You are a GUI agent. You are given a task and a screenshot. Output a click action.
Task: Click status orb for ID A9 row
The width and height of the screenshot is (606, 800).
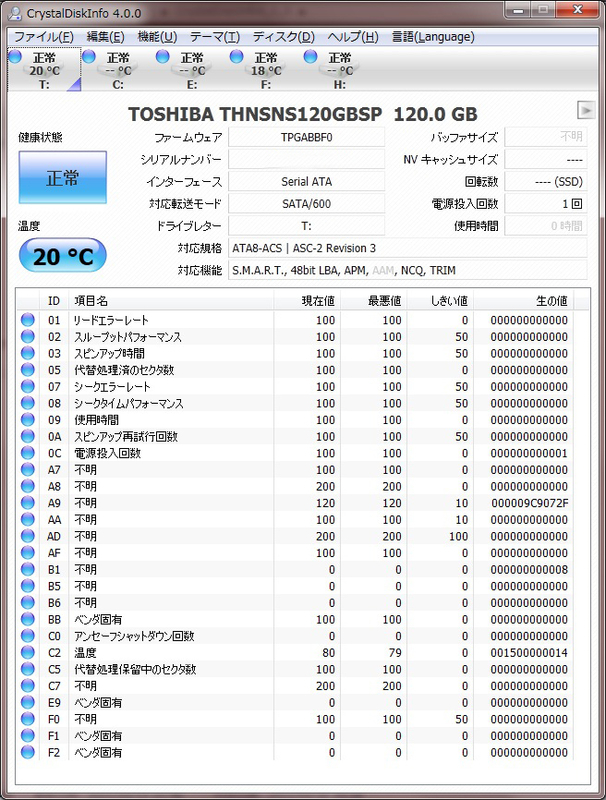pos(28,503)
